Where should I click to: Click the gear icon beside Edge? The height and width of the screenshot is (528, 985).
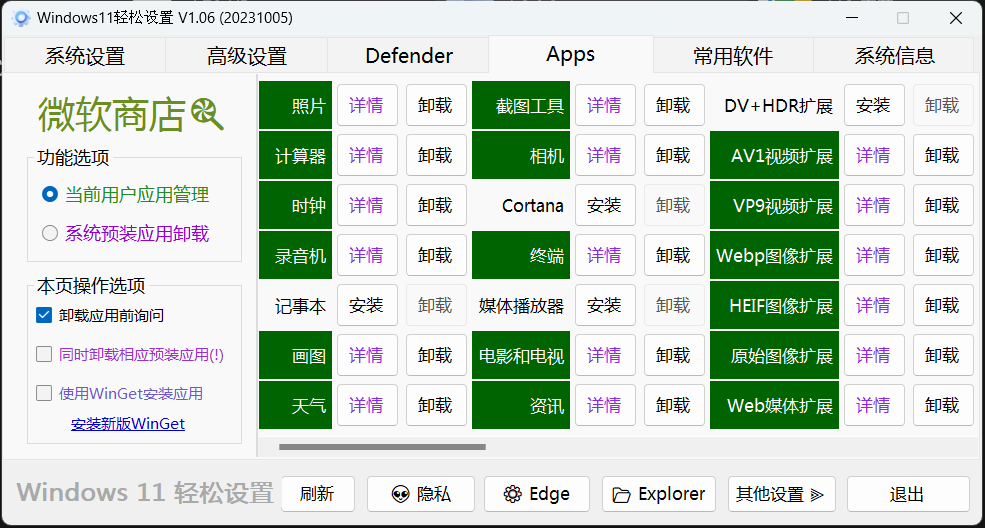coord(513,494)
